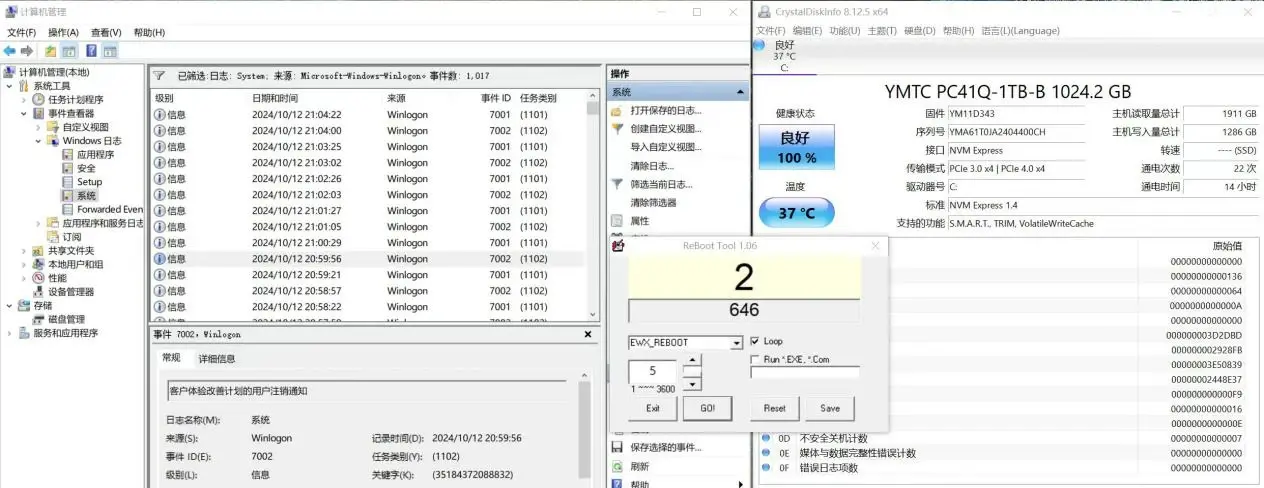Click the 事件 ID column header
The height and width of the screenshot is (488, 1264).
496,98
